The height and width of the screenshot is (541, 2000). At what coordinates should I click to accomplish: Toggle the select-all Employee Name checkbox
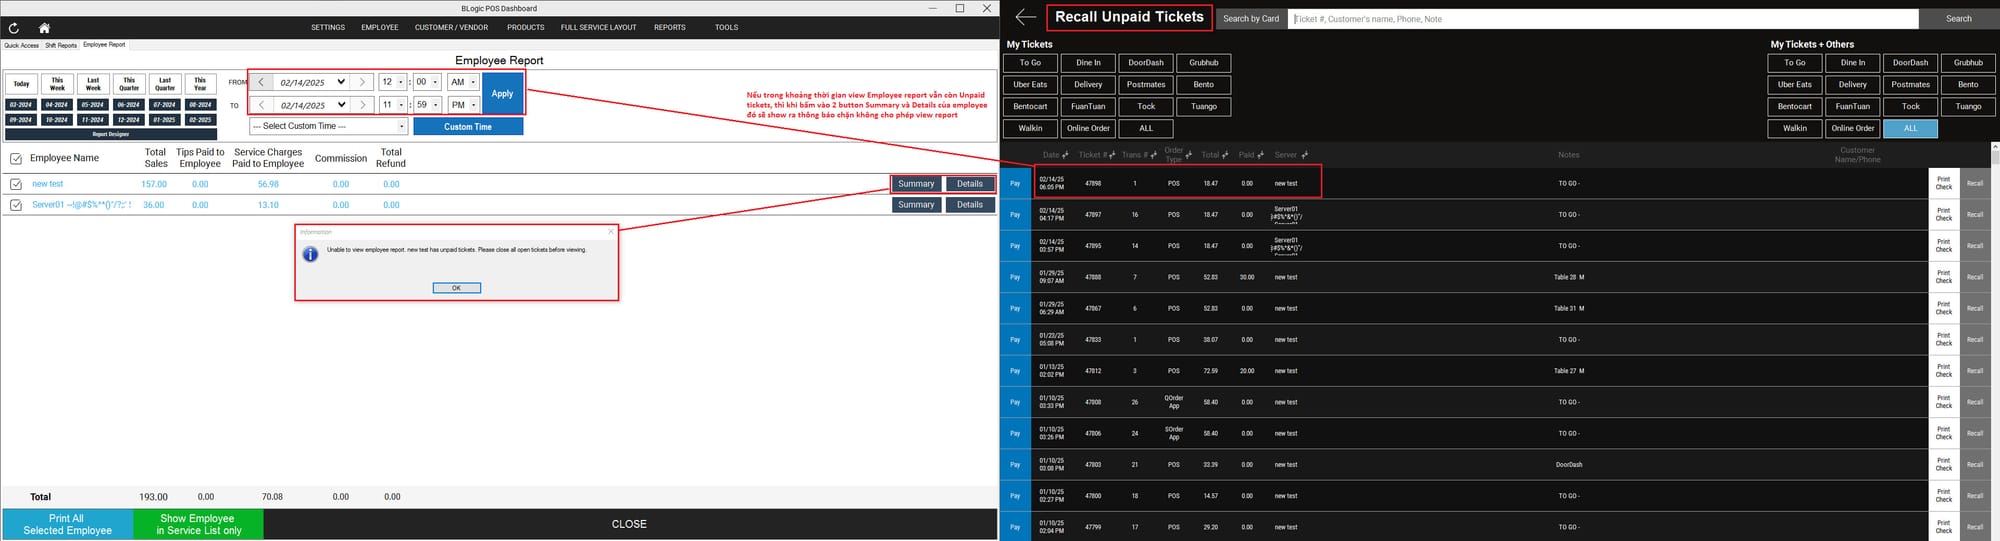click(x=16, y=158)
